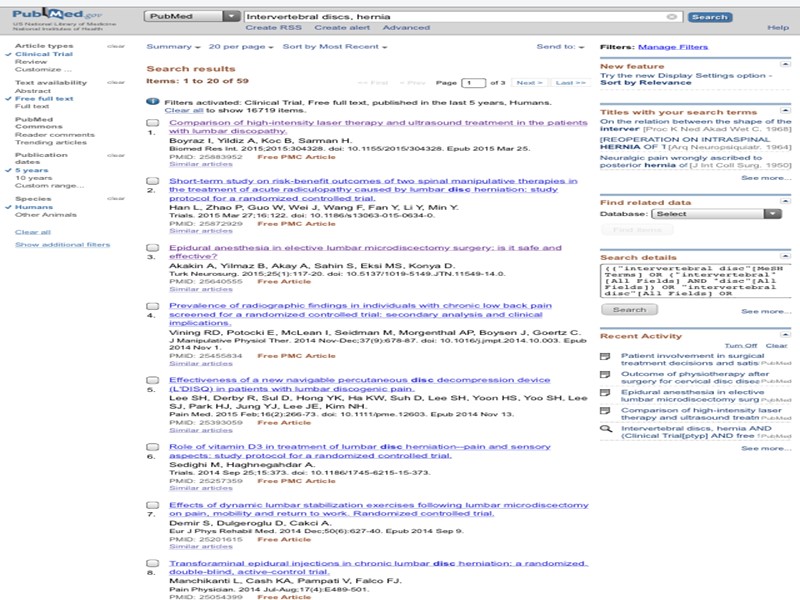The width and height of the screenshot is (800, 600).
Task: Check the box for result 5 L'DISQ article
Action: pyautogui.click(x=153, y=380)
